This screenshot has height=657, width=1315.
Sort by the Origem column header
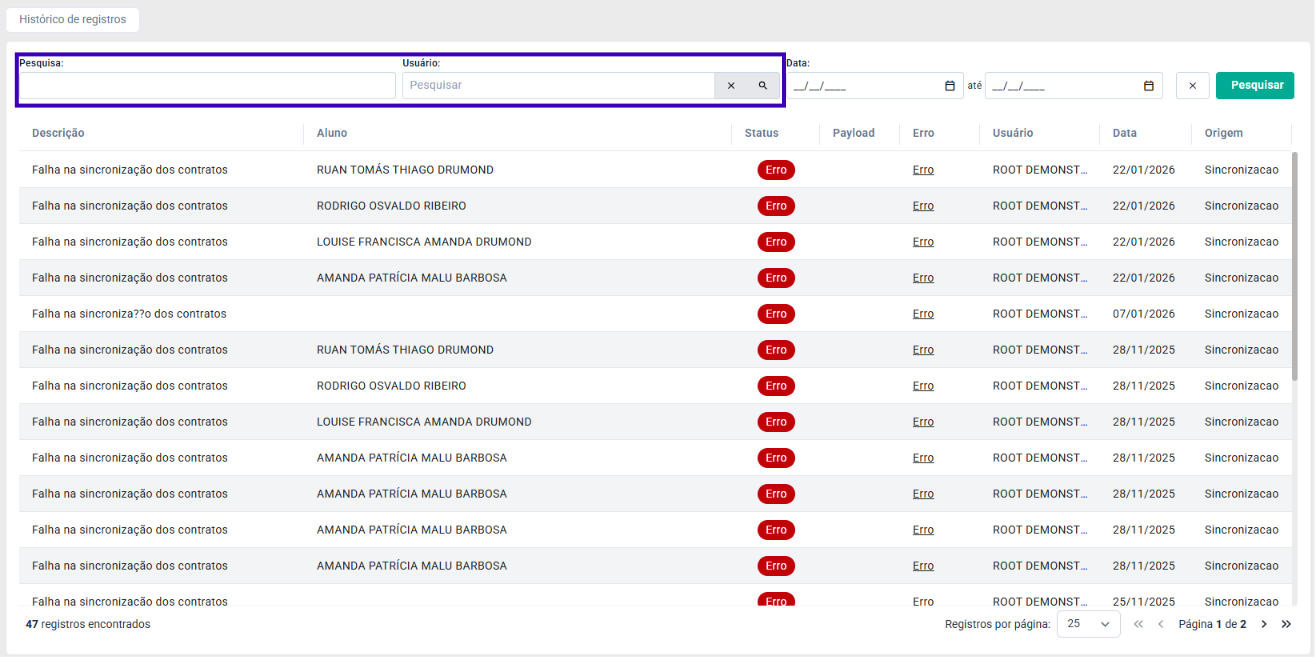(1225, 133)
